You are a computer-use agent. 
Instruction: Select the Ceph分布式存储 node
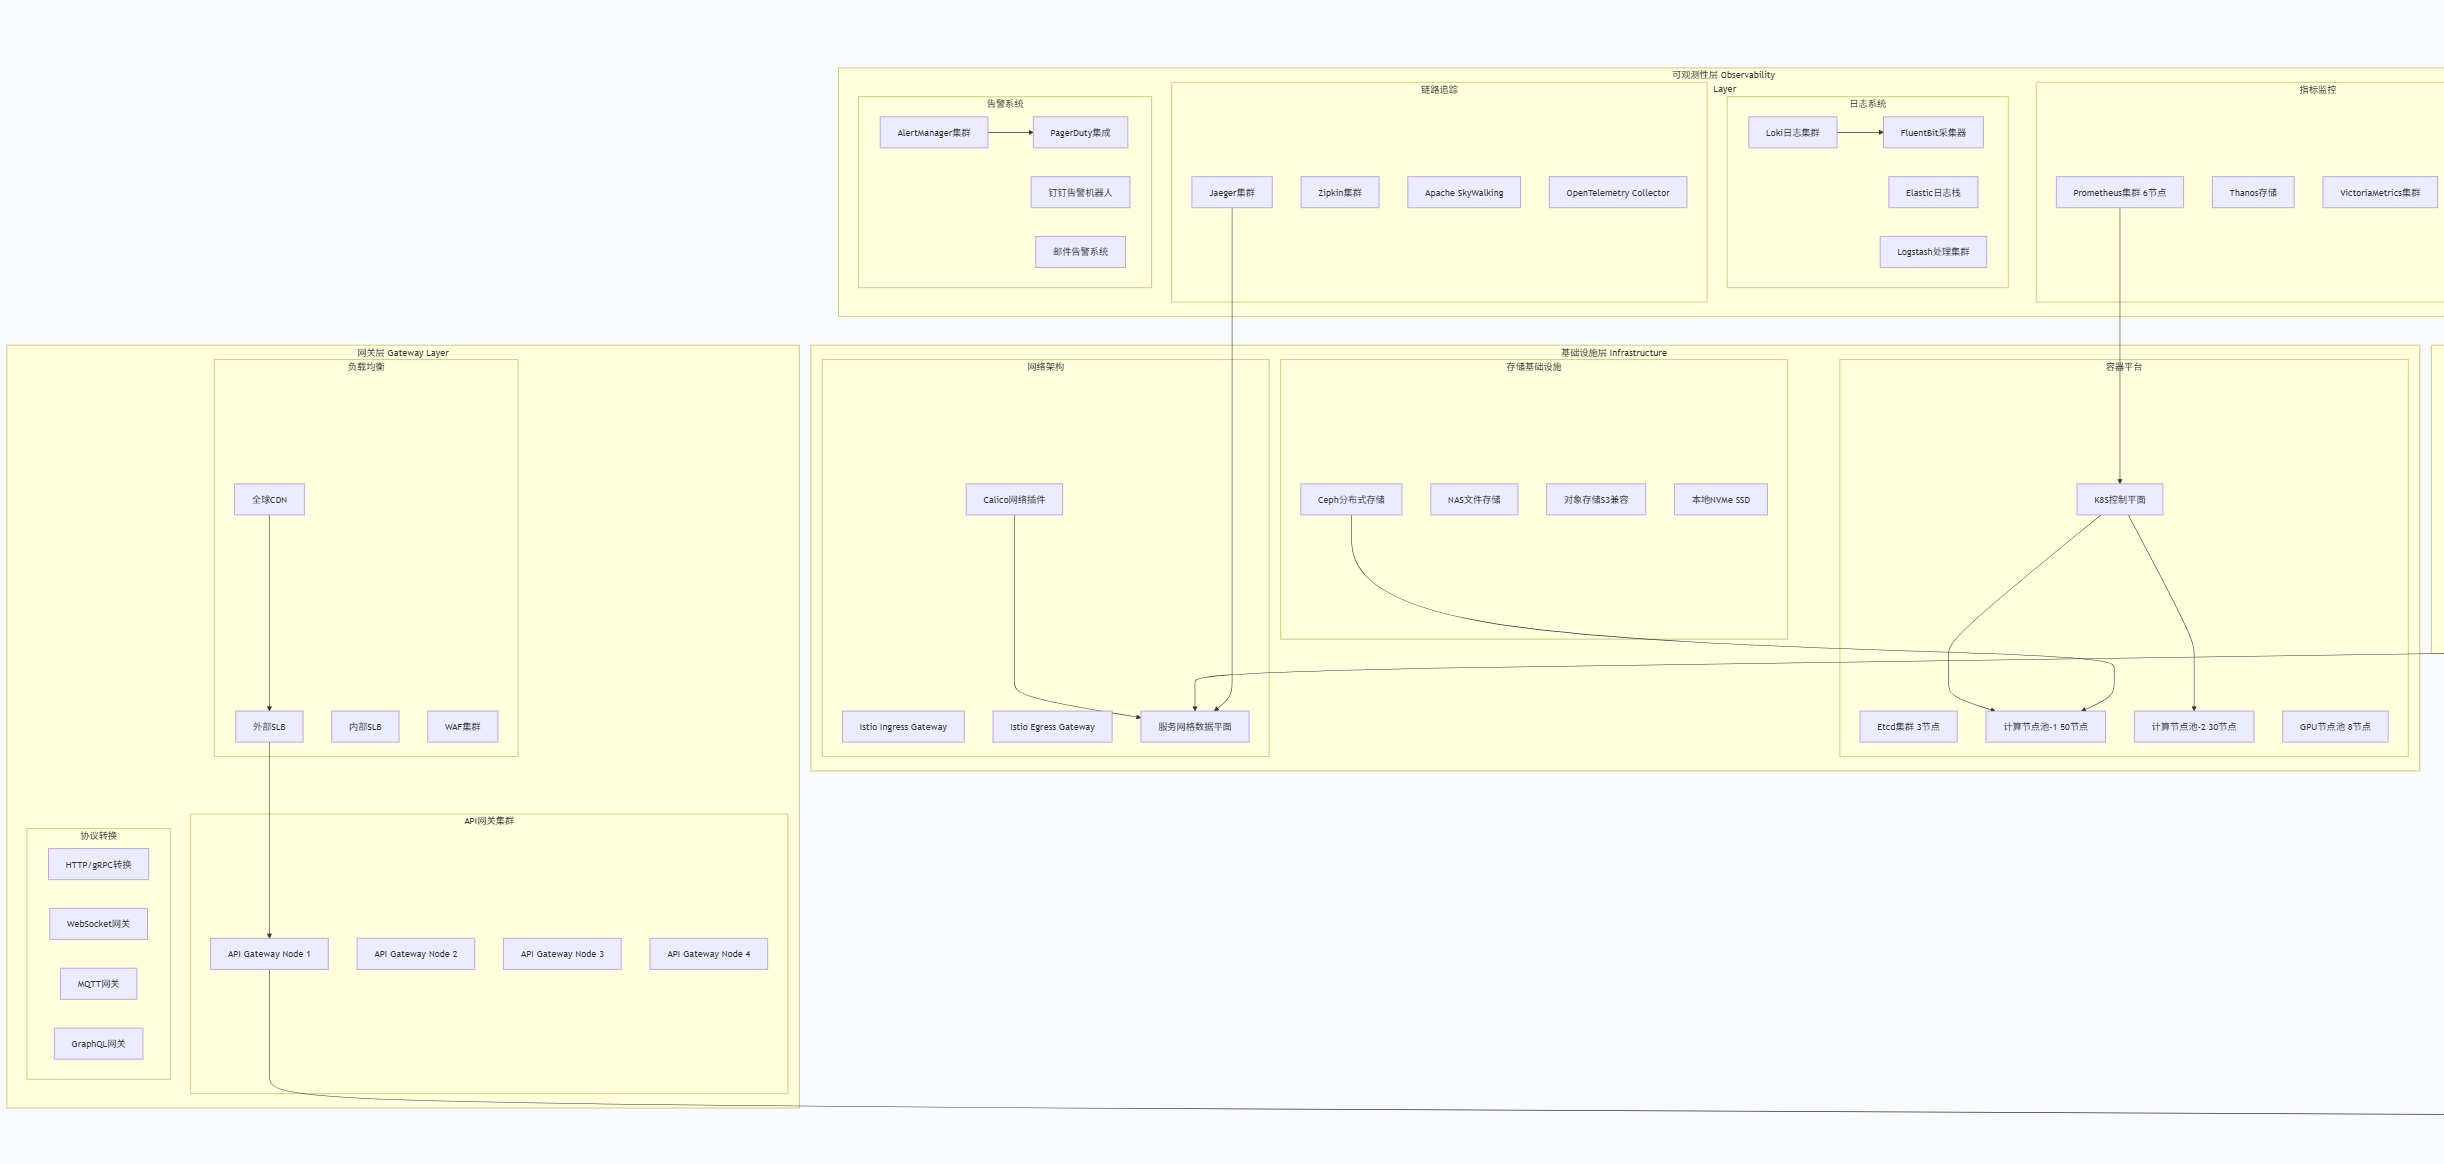point(1350,500)
